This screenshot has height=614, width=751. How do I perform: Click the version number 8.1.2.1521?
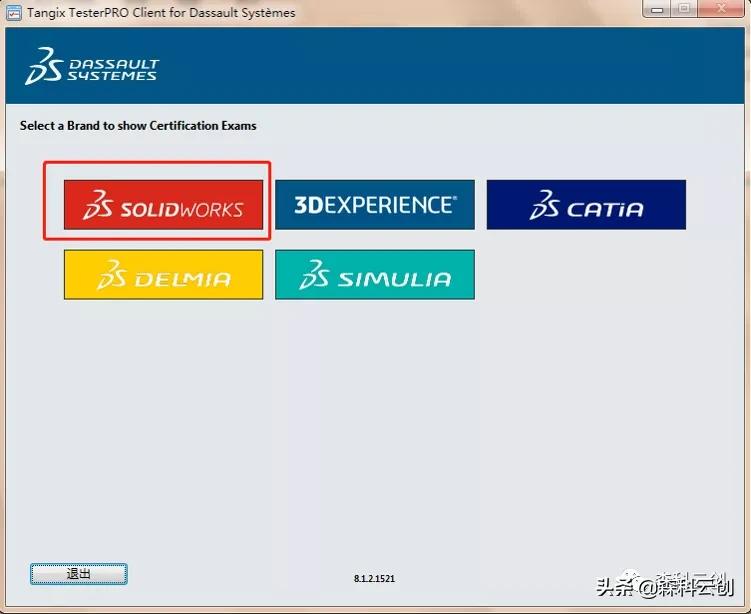[x=375, y=579]
